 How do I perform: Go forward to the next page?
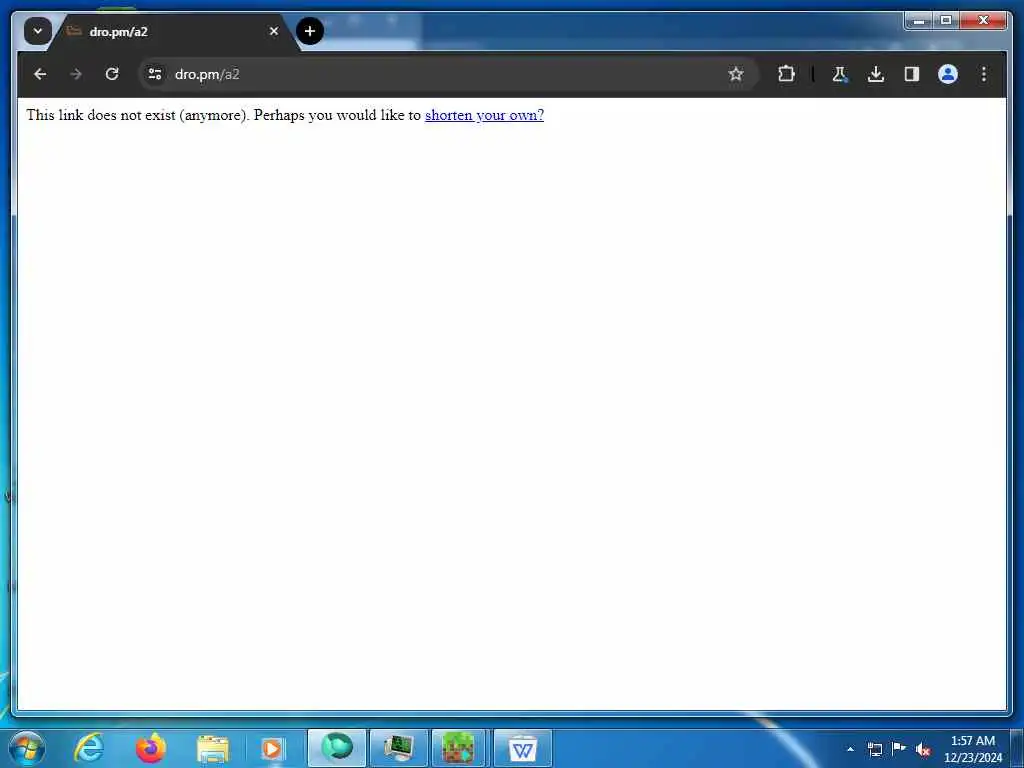[x=76, y=74]
